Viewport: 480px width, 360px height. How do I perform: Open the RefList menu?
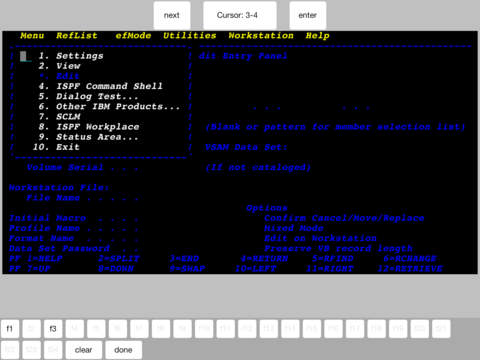pyautogui.click(x=77, y=36)
